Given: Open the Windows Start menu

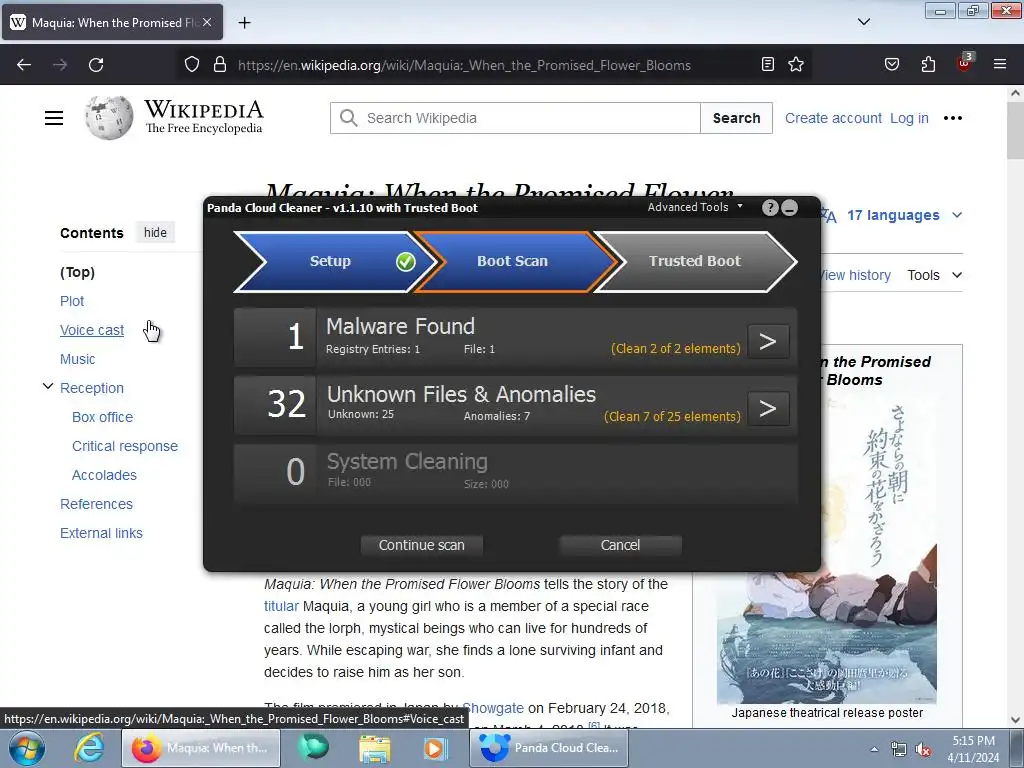Looking at the screenshot, I should pos(27,748).
